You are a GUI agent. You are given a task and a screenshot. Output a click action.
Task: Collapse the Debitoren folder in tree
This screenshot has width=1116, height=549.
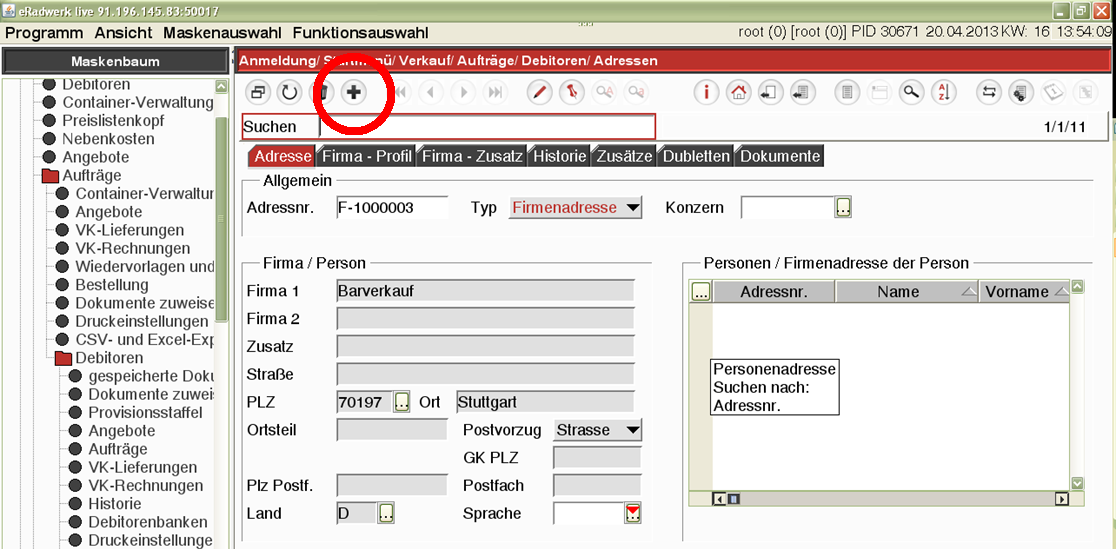click(64, 357)
